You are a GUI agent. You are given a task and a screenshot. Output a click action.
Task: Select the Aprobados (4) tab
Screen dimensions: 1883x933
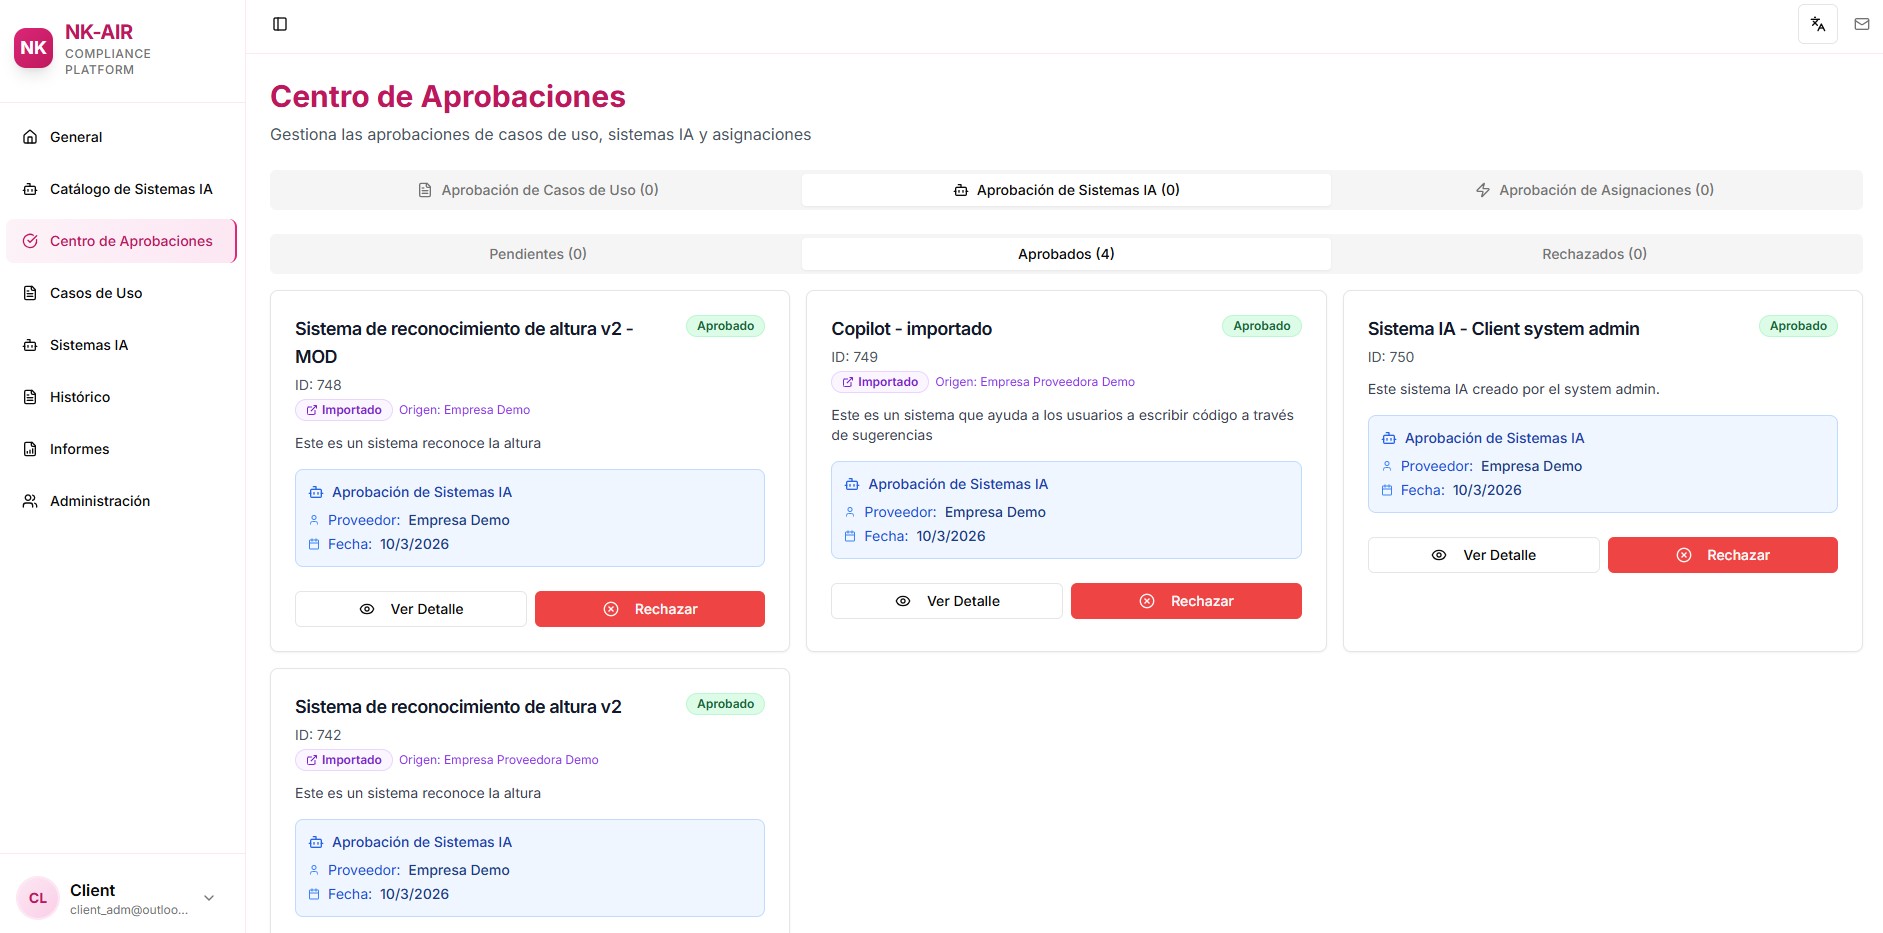click(1066, 254)
